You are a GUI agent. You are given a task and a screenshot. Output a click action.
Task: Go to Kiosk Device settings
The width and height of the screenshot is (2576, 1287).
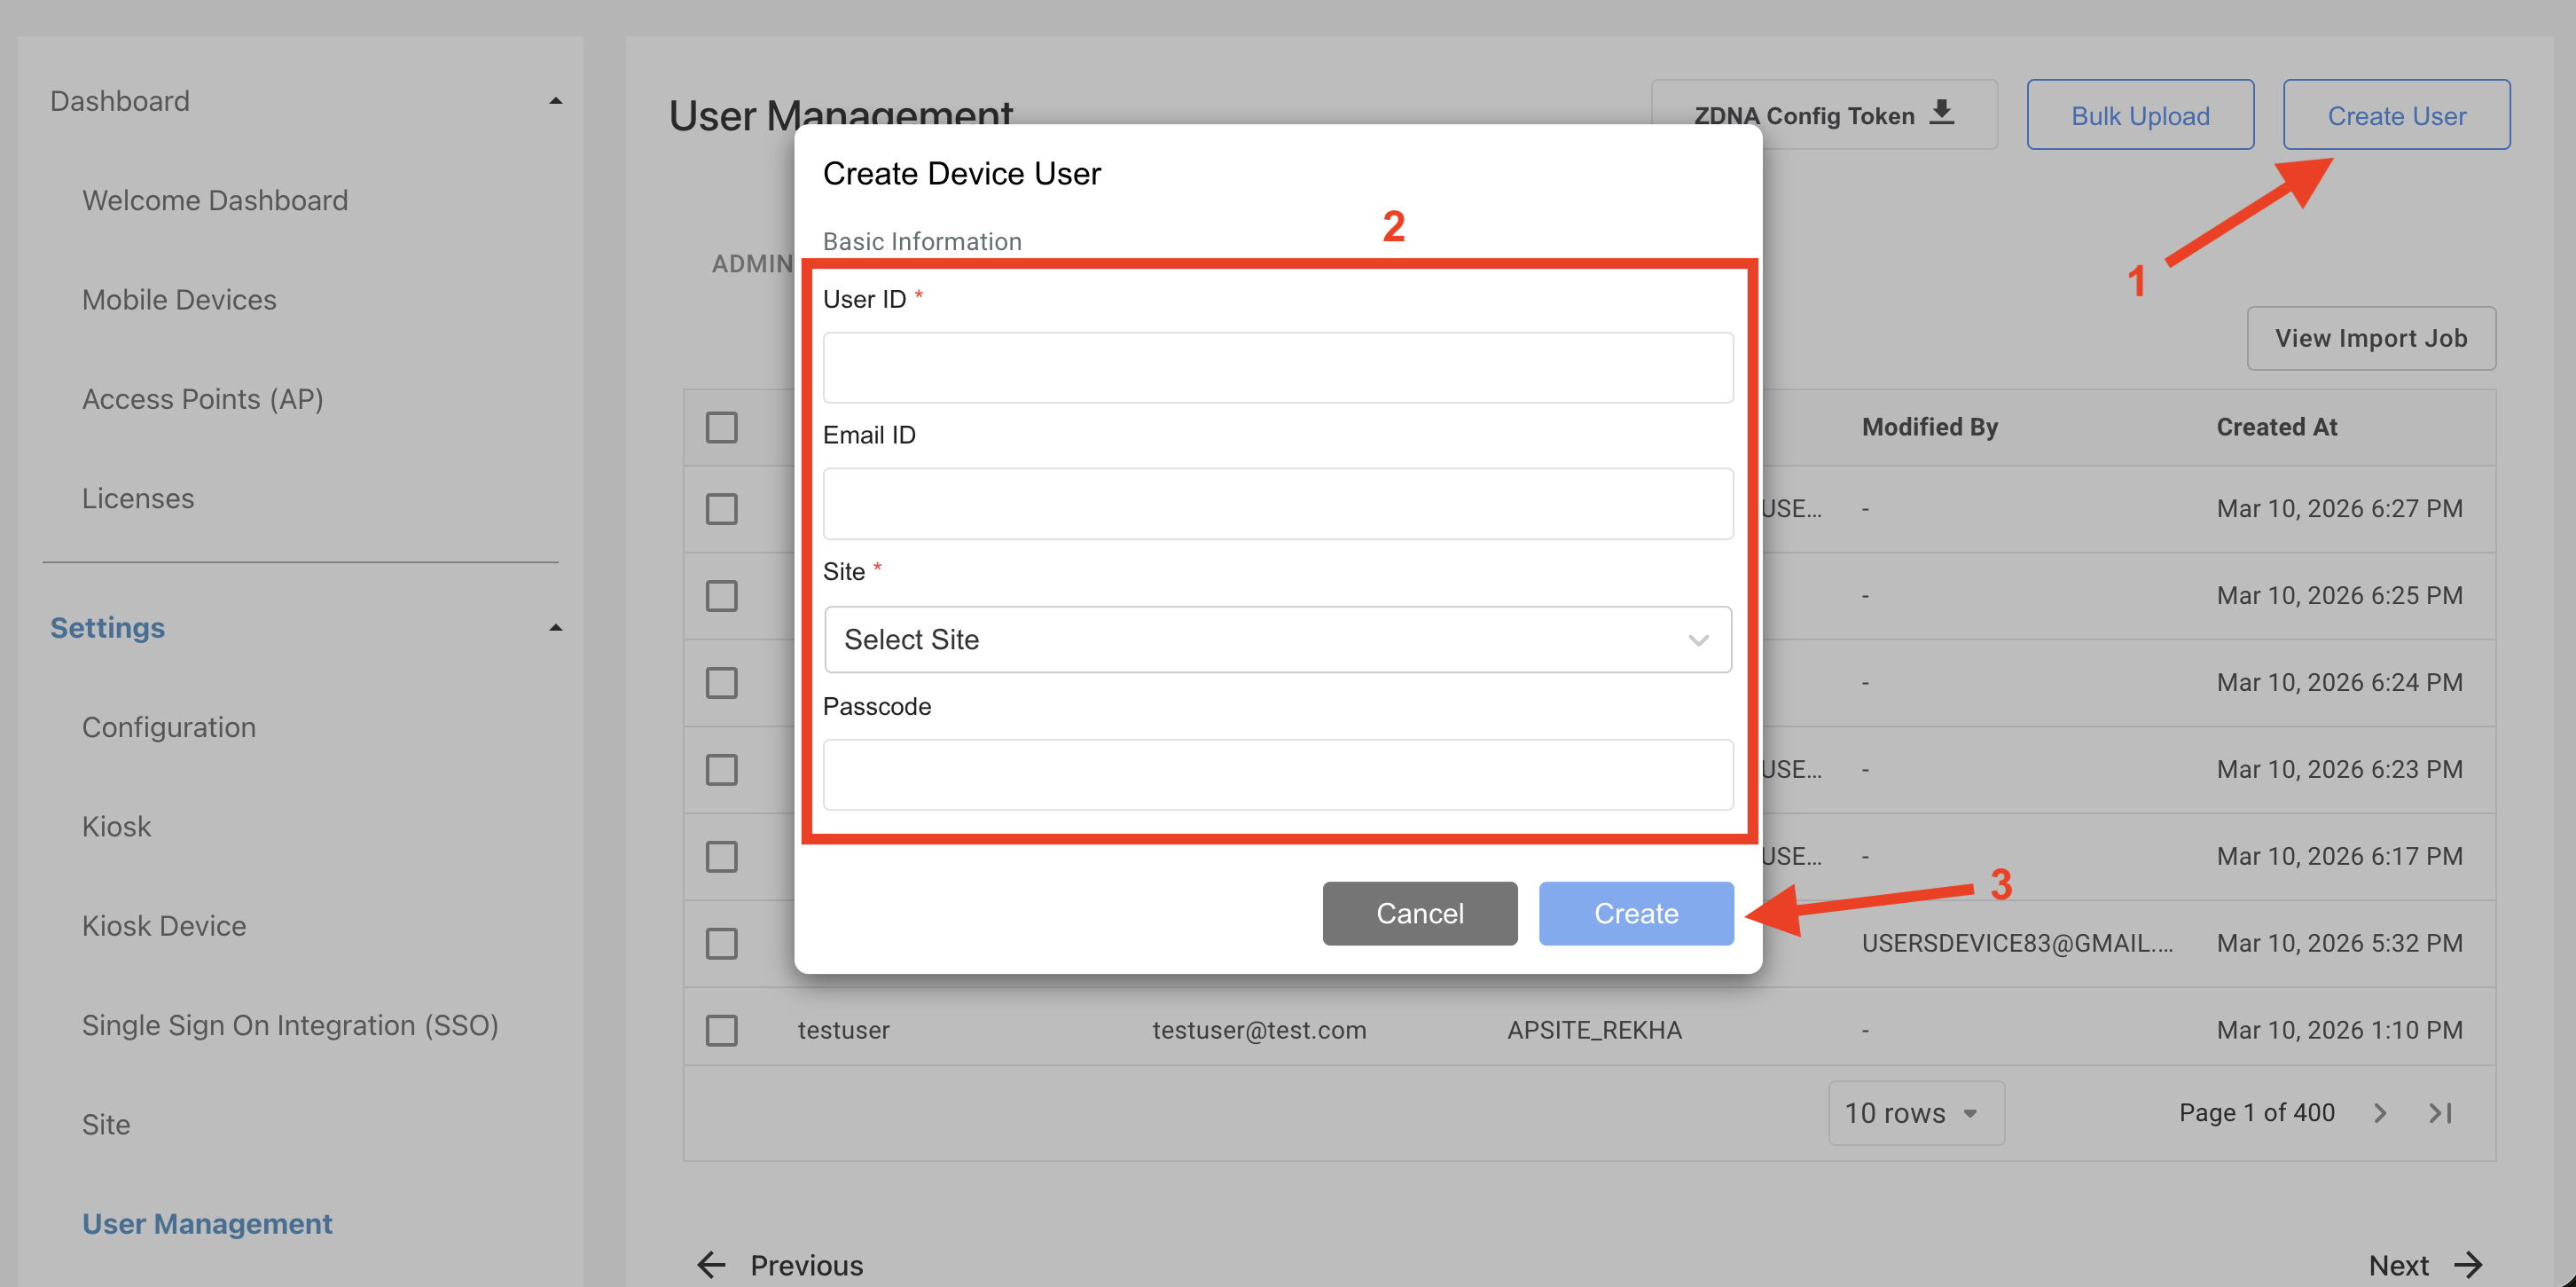164,925
